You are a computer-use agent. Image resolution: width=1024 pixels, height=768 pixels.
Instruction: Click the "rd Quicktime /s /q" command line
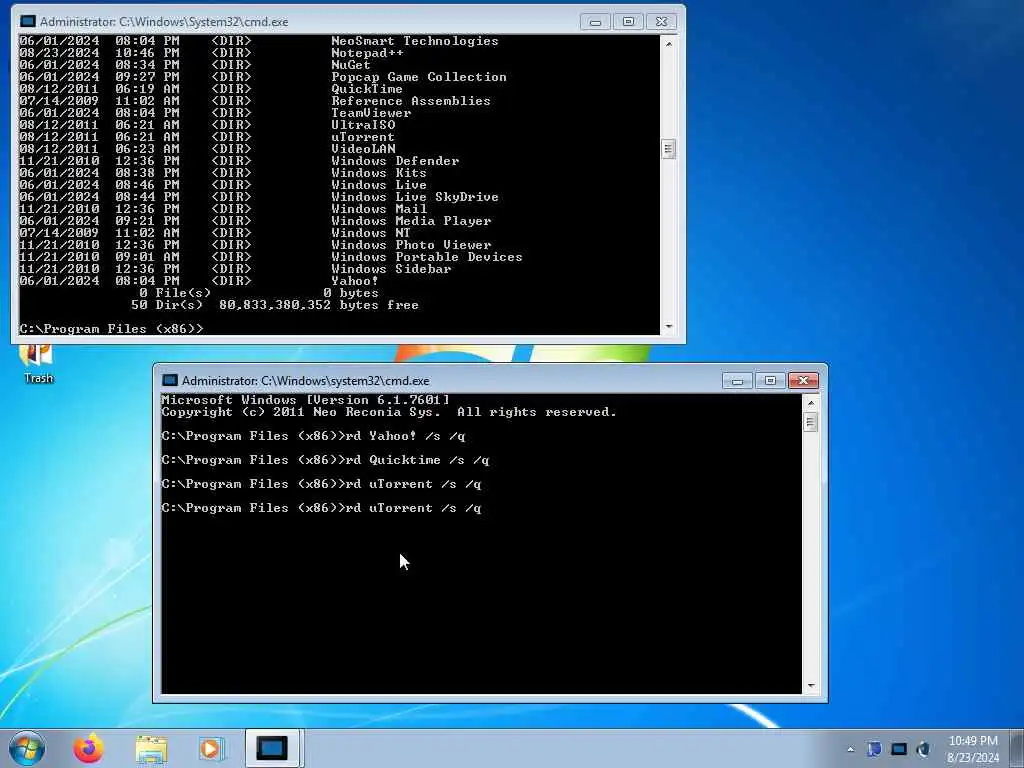coord(325,460)
